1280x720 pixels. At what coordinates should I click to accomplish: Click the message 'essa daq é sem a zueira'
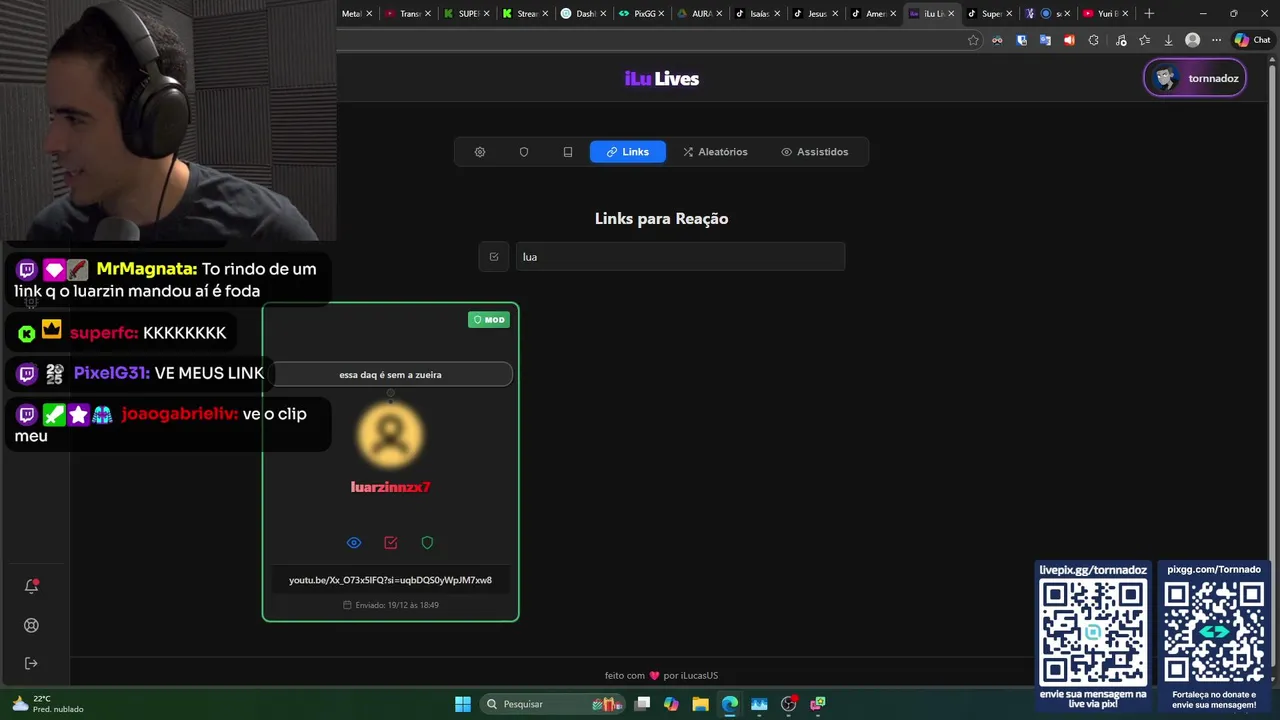(391, 375)
